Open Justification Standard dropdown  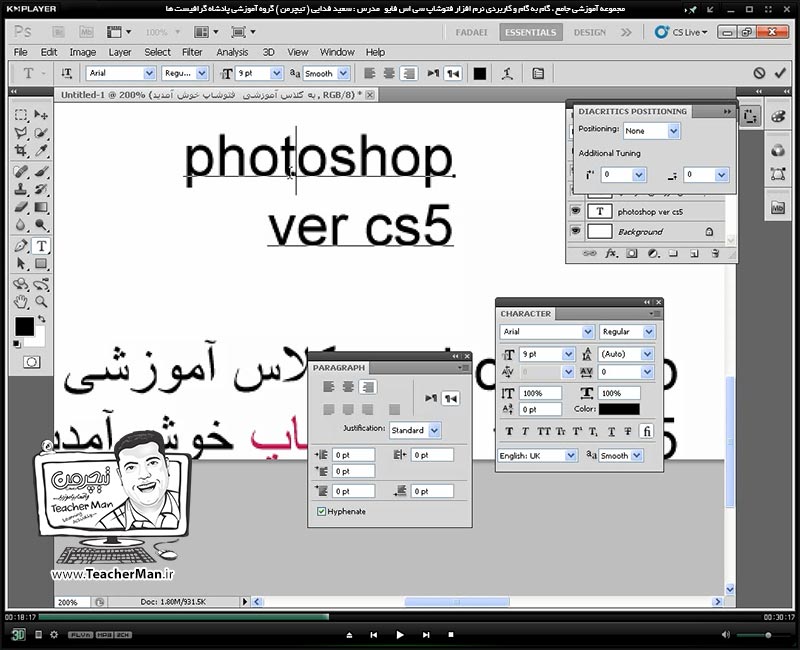point(434,430)
